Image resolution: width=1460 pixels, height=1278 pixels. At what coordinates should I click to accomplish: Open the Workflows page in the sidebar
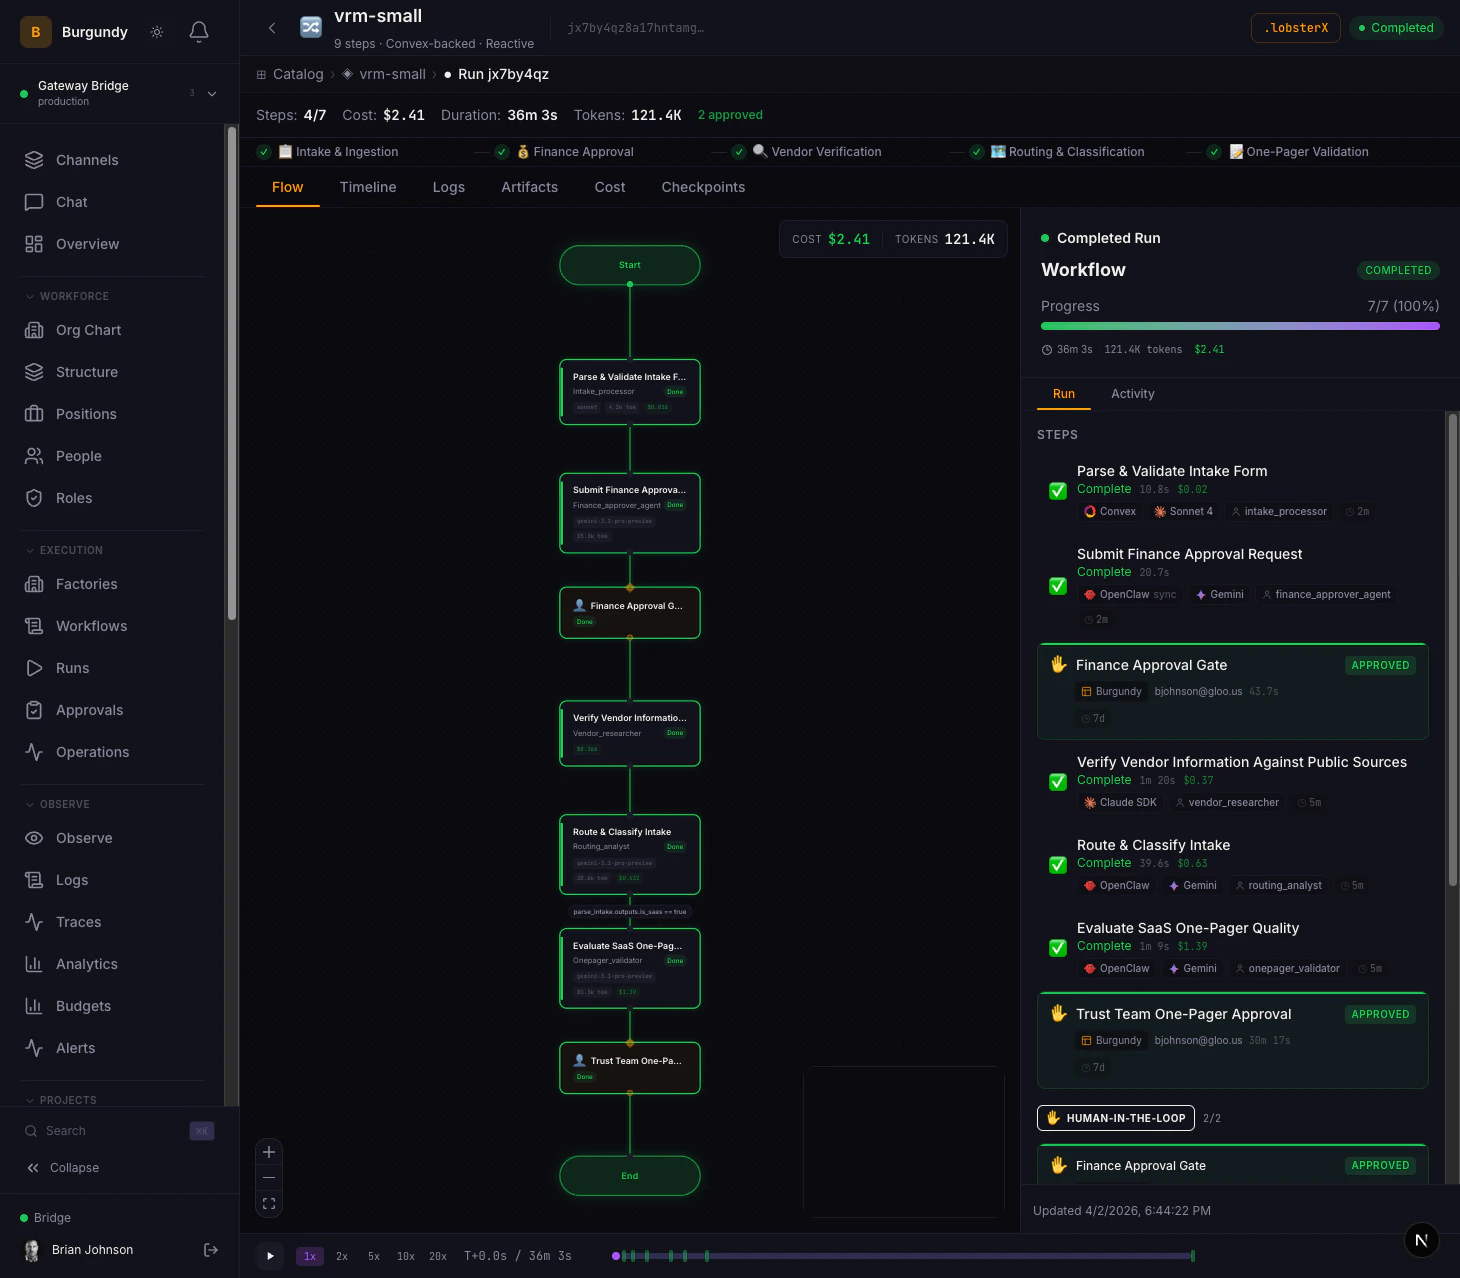tap(90, 626)
